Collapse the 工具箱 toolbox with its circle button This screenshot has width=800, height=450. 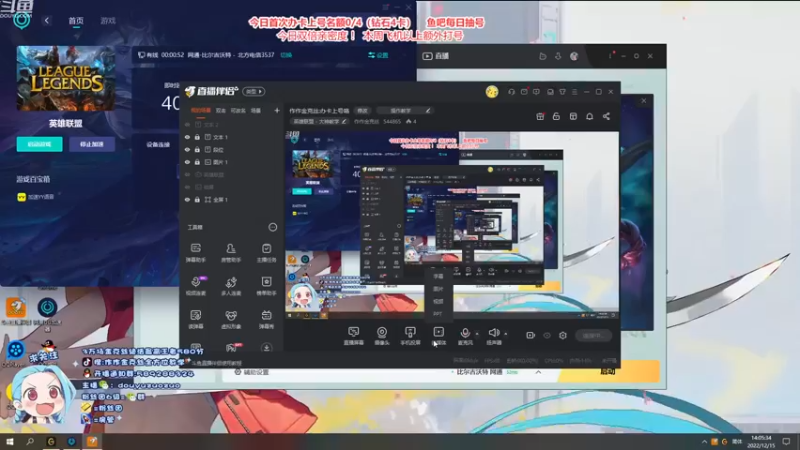273,227
